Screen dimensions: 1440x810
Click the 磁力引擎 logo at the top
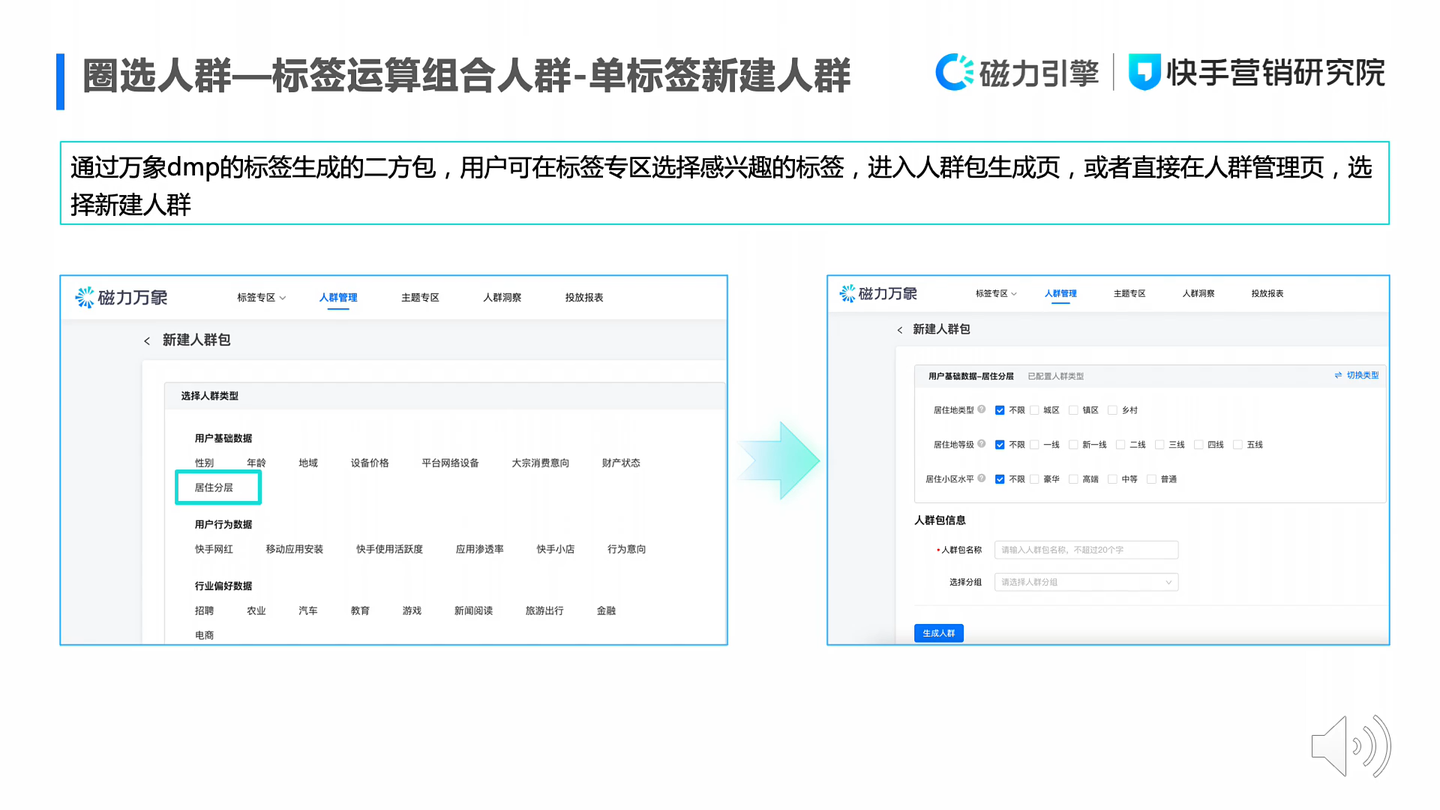1017,72
